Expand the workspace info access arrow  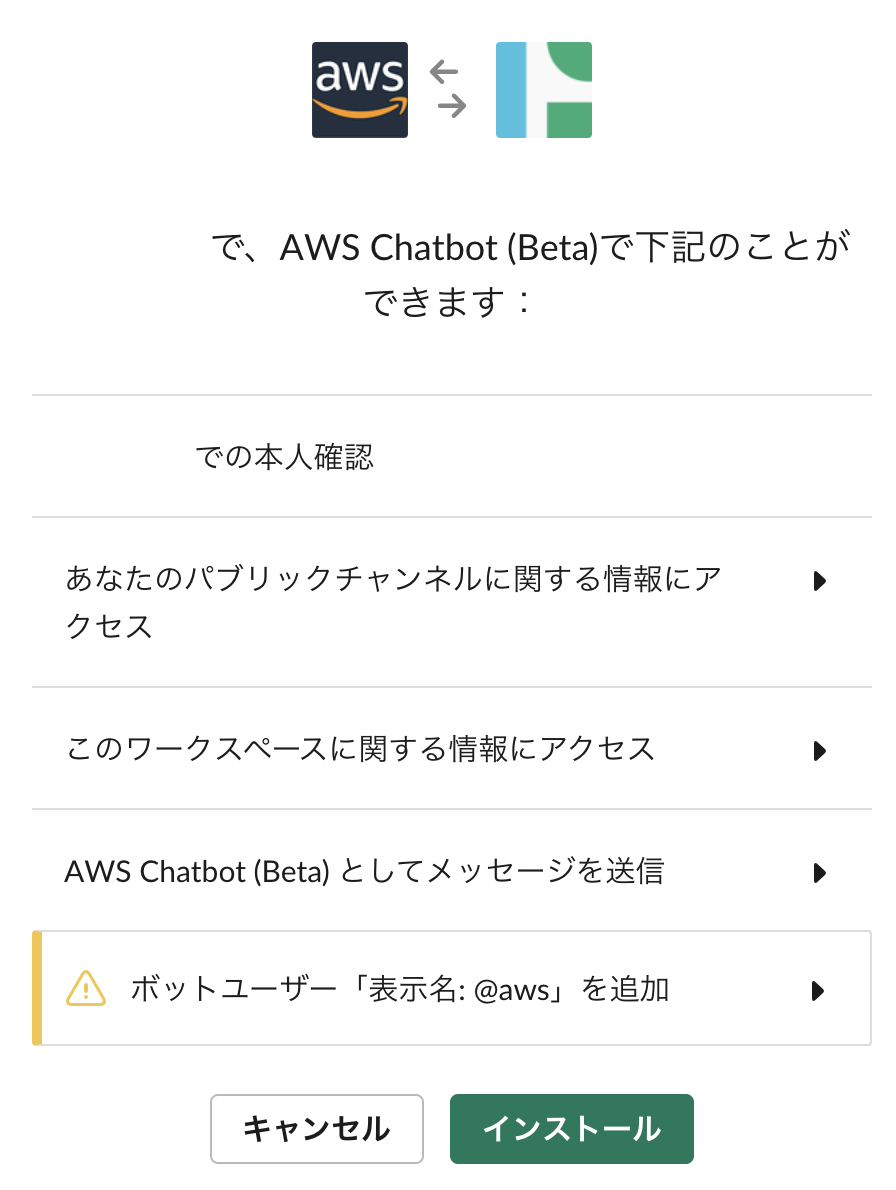point(819,750)
